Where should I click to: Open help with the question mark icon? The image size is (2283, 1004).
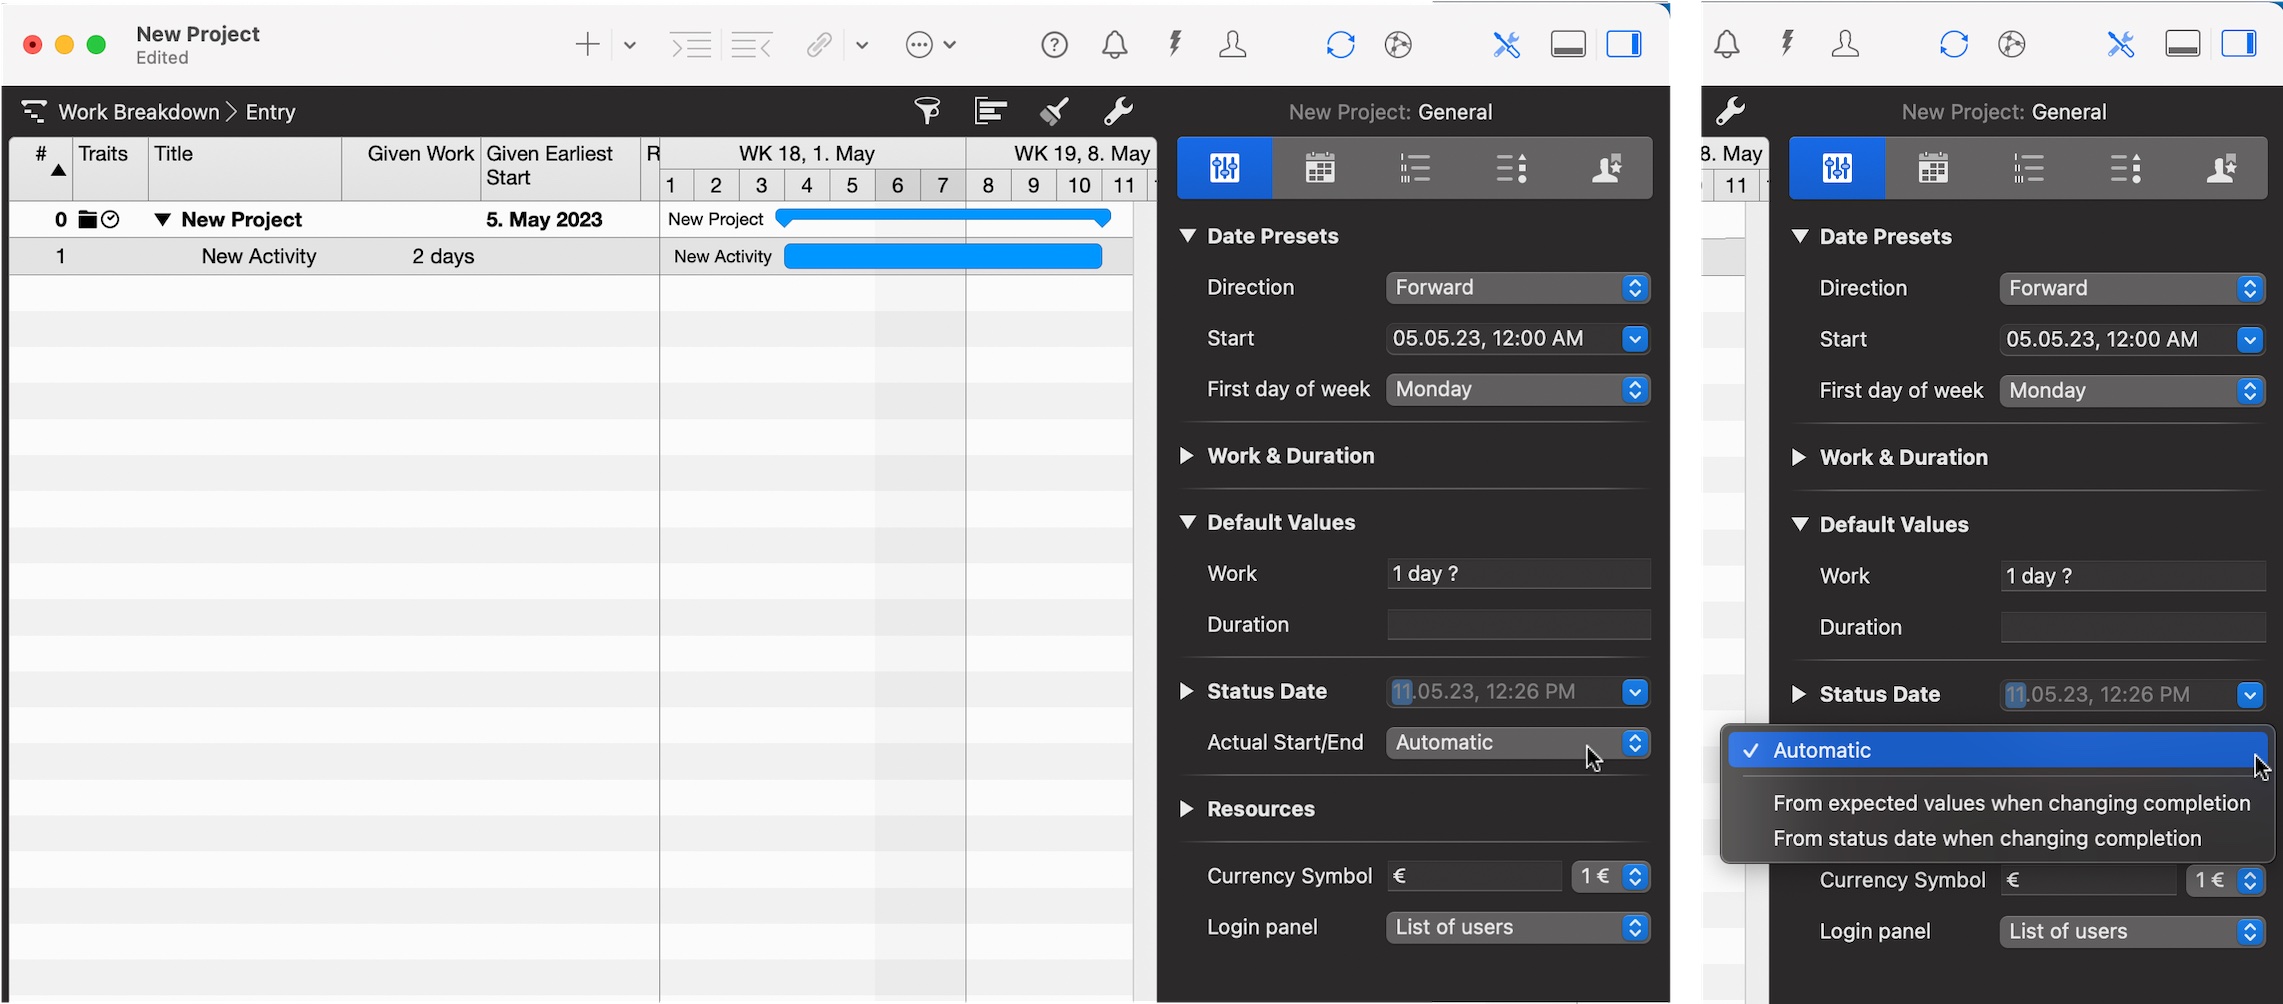(x=1054, y=45)
